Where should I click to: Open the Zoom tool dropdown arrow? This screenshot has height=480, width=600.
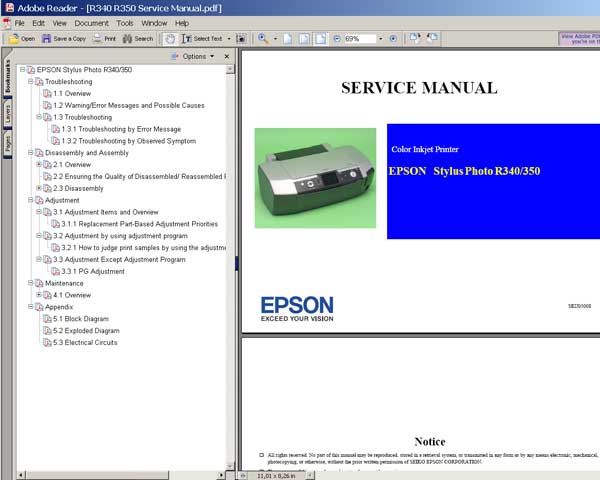275,39
